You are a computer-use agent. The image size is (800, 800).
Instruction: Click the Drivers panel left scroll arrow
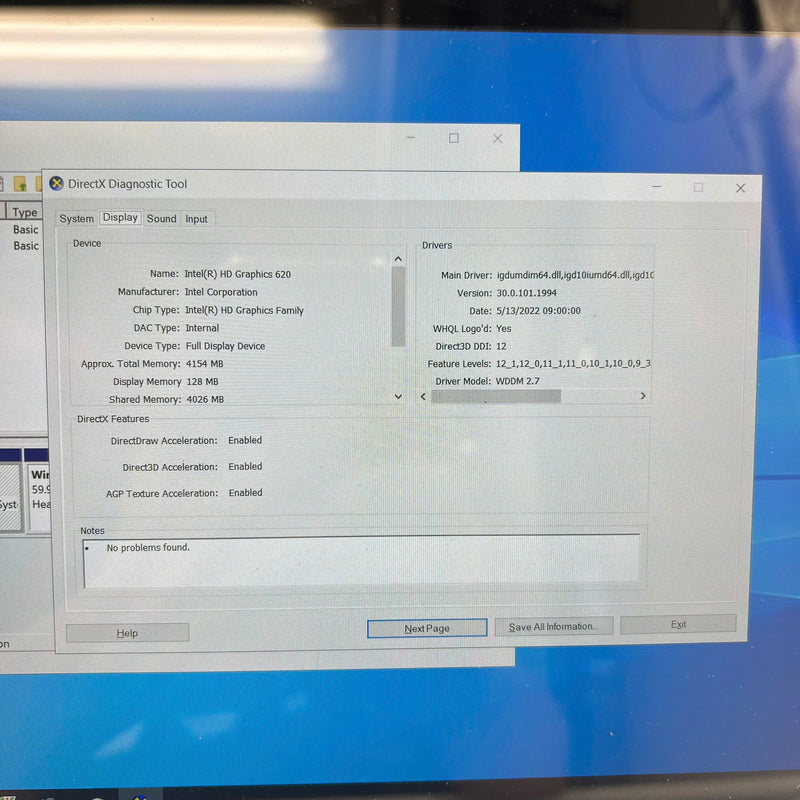click(x=423, y=396)
